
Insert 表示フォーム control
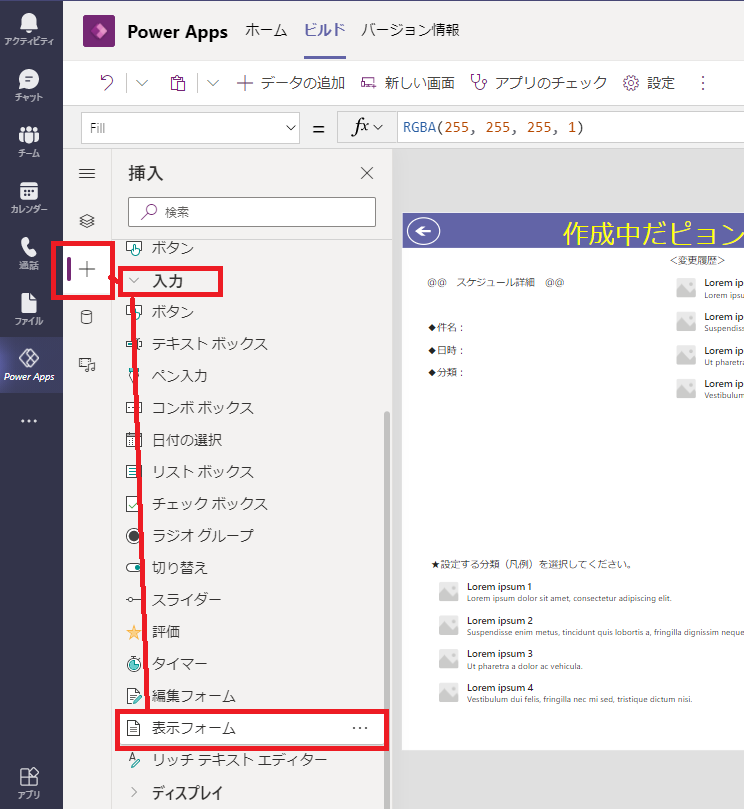251,729
